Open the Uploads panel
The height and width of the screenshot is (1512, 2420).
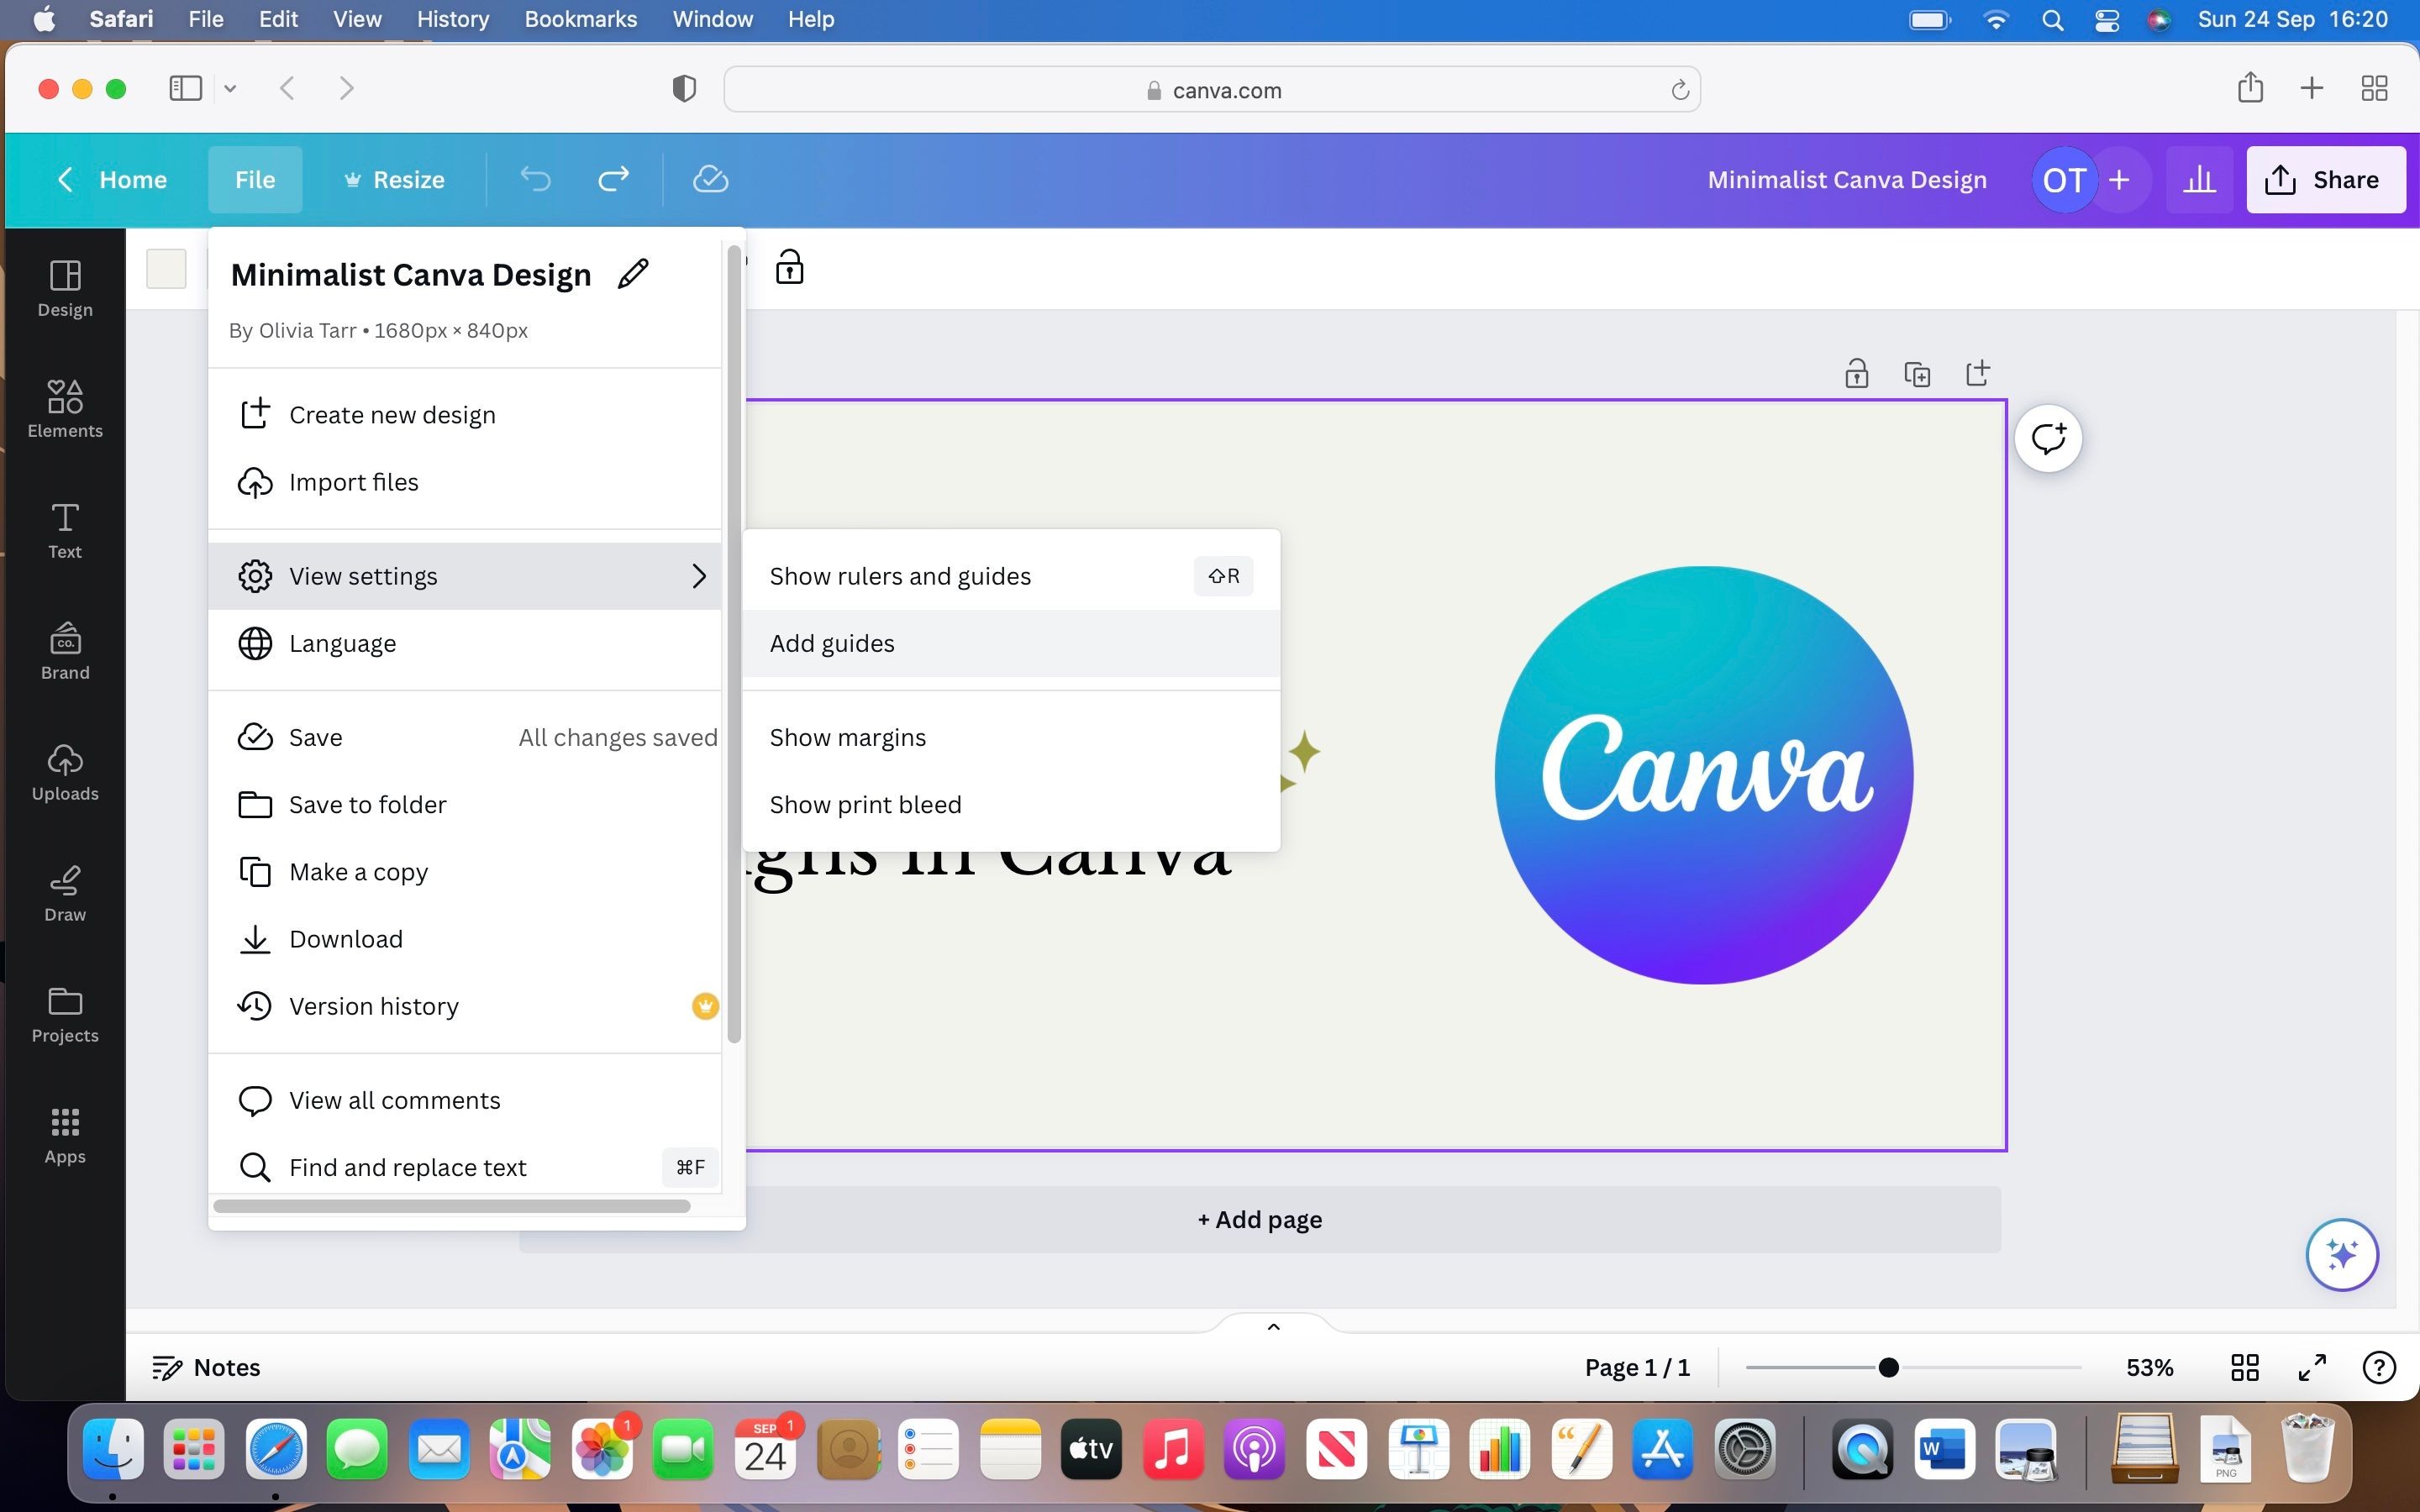65,772
